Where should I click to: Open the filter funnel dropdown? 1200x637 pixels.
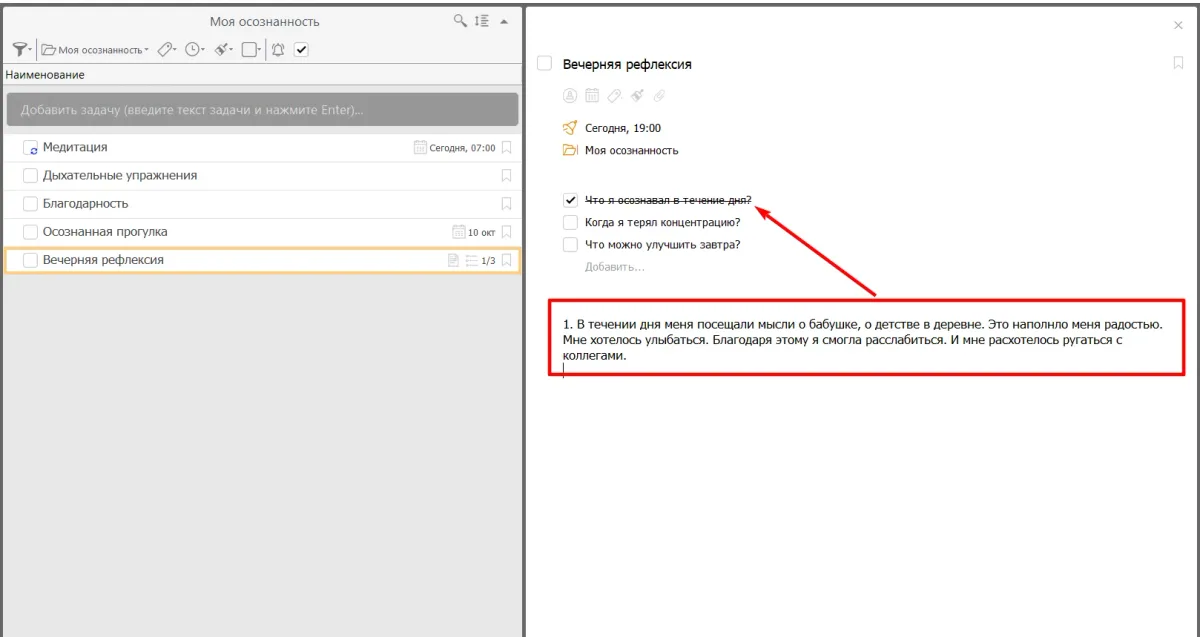click(x=21, y=49)
